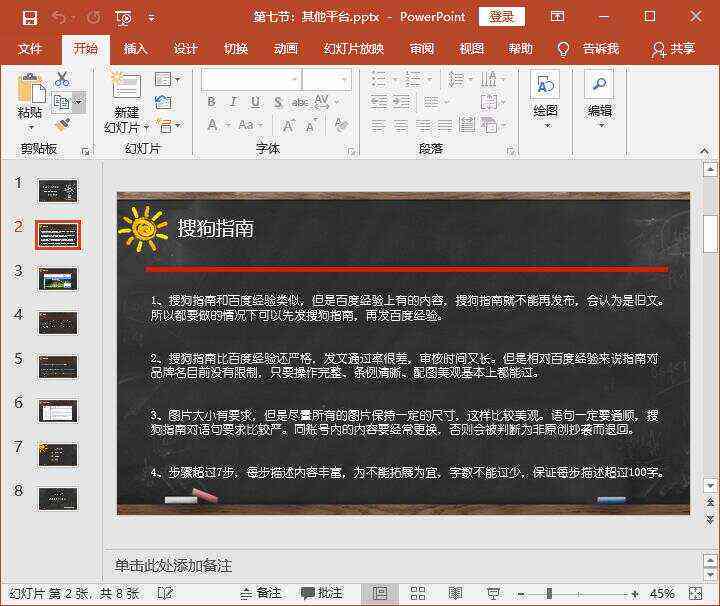720x606 pixels.
Task: Open the slide section dropdown
Action: [169, 125]
